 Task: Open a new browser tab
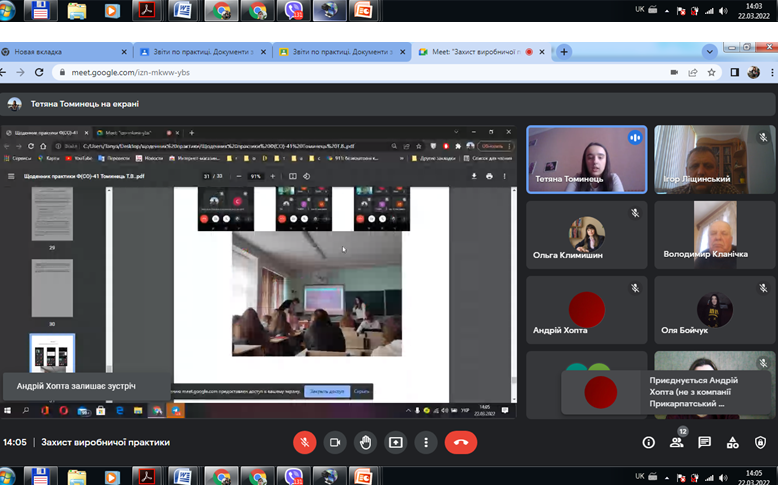click(564, 52)
